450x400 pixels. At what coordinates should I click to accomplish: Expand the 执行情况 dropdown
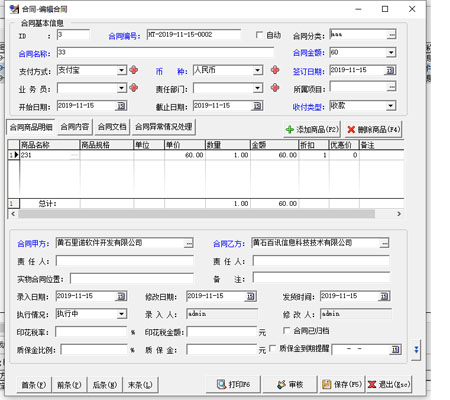coord(121,314)
